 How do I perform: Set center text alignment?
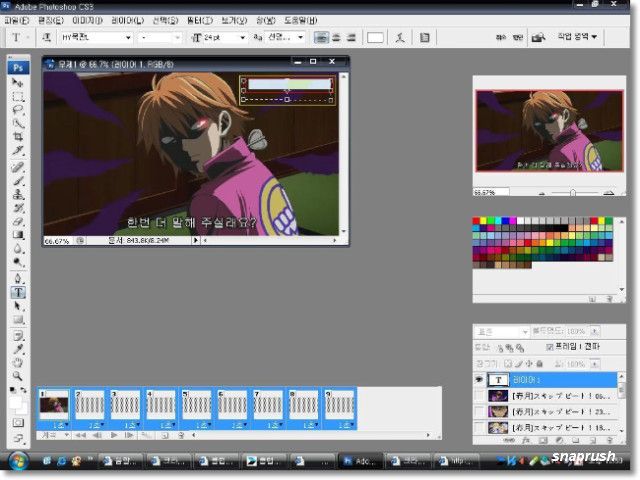336,38
